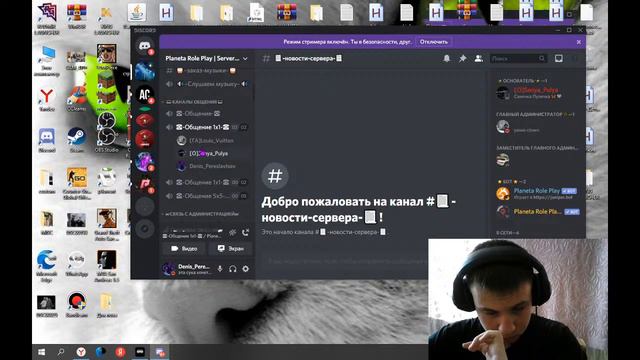The width and height of the screenshot is (640, 360).
Task: Open the taskbar search magnifier
Action: (61, 352)
